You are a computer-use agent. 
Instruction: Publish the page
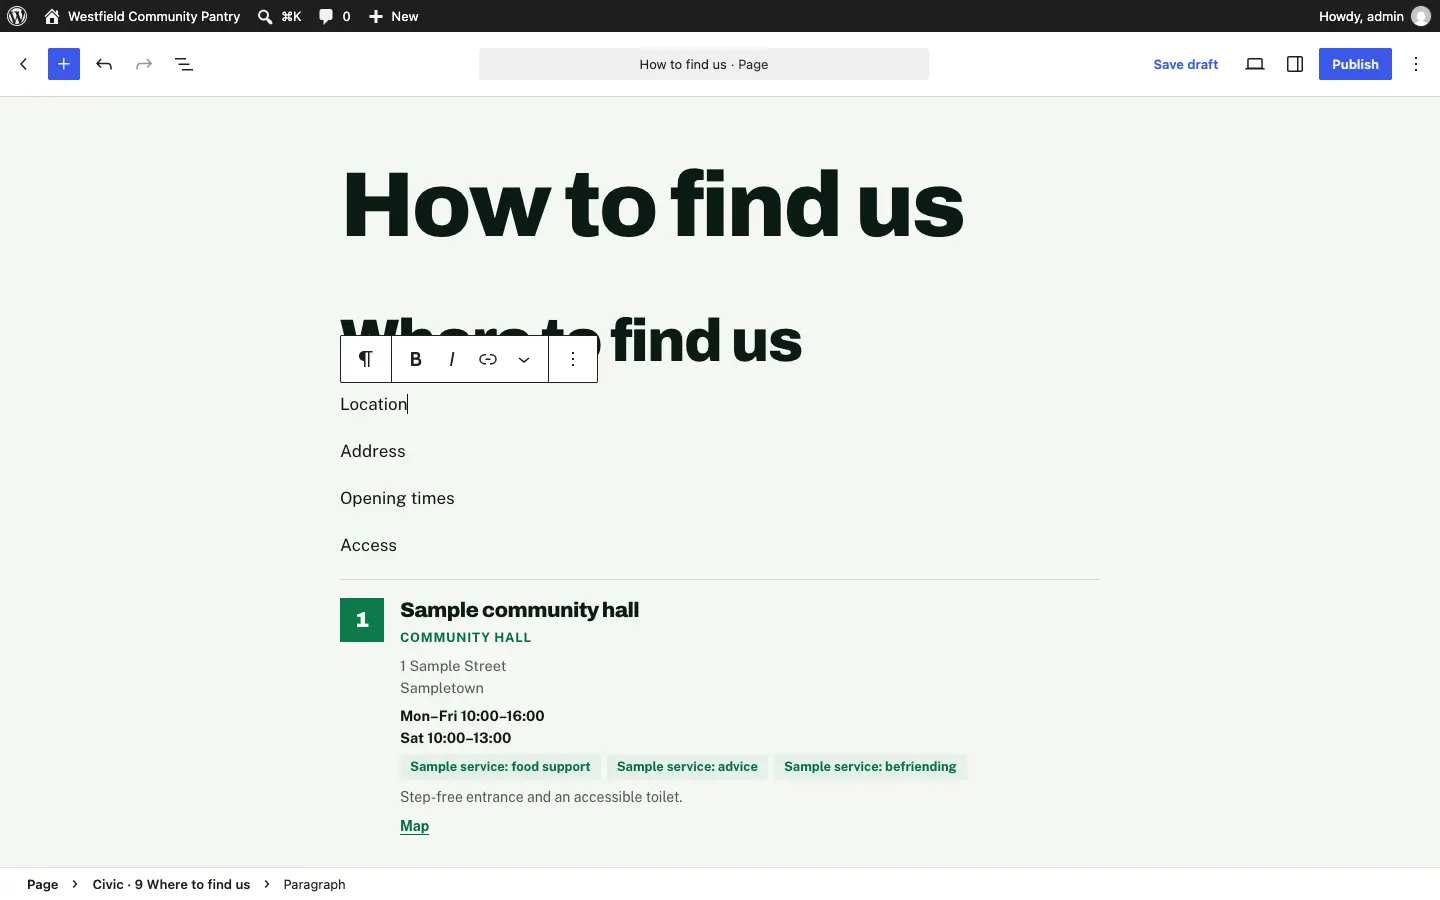click(x=1355, y=64)
